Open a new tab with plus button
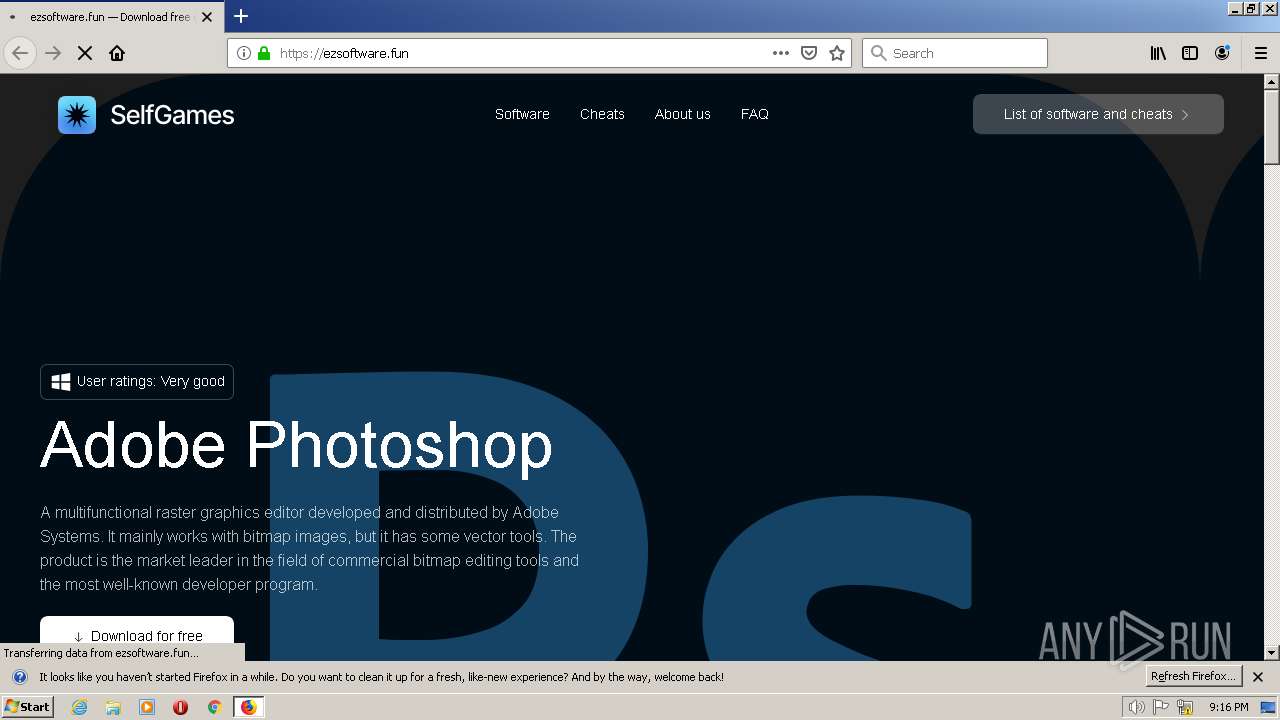Viewport: 1280px width, 720px height. (241, 16)
